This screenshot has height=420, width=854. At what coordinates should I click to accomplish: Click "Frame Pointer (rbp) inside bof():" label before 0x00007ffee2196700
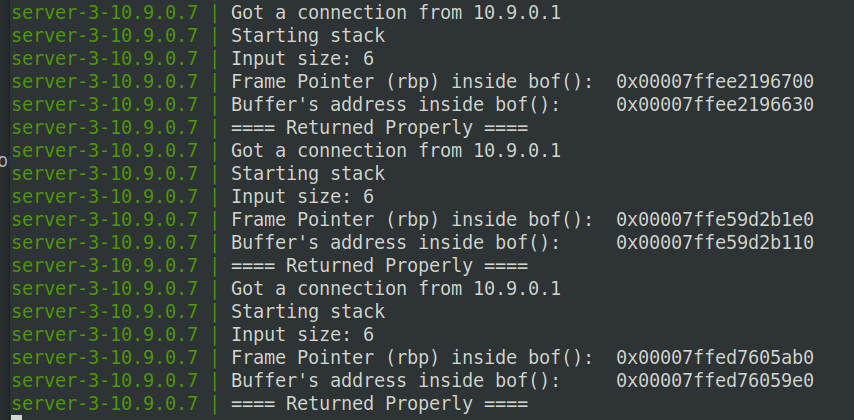pyautogui.click(x=411, y=82)
